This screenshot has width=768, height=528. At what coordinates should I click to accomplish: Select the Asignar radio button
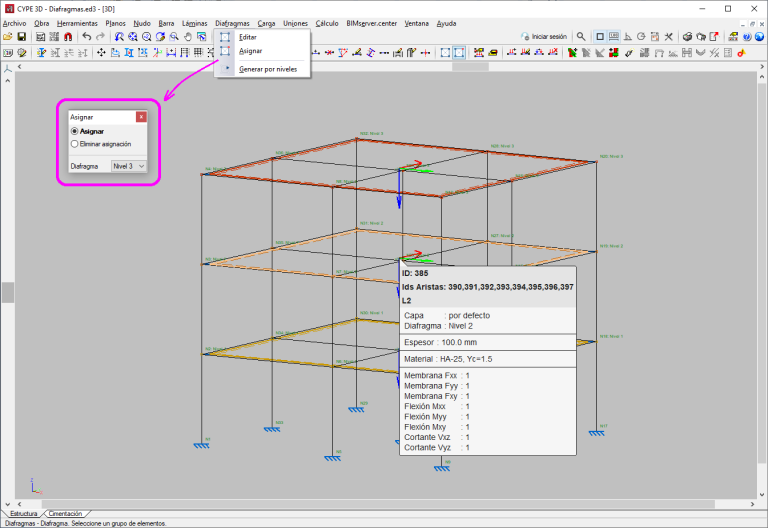(x=75, y=131)
